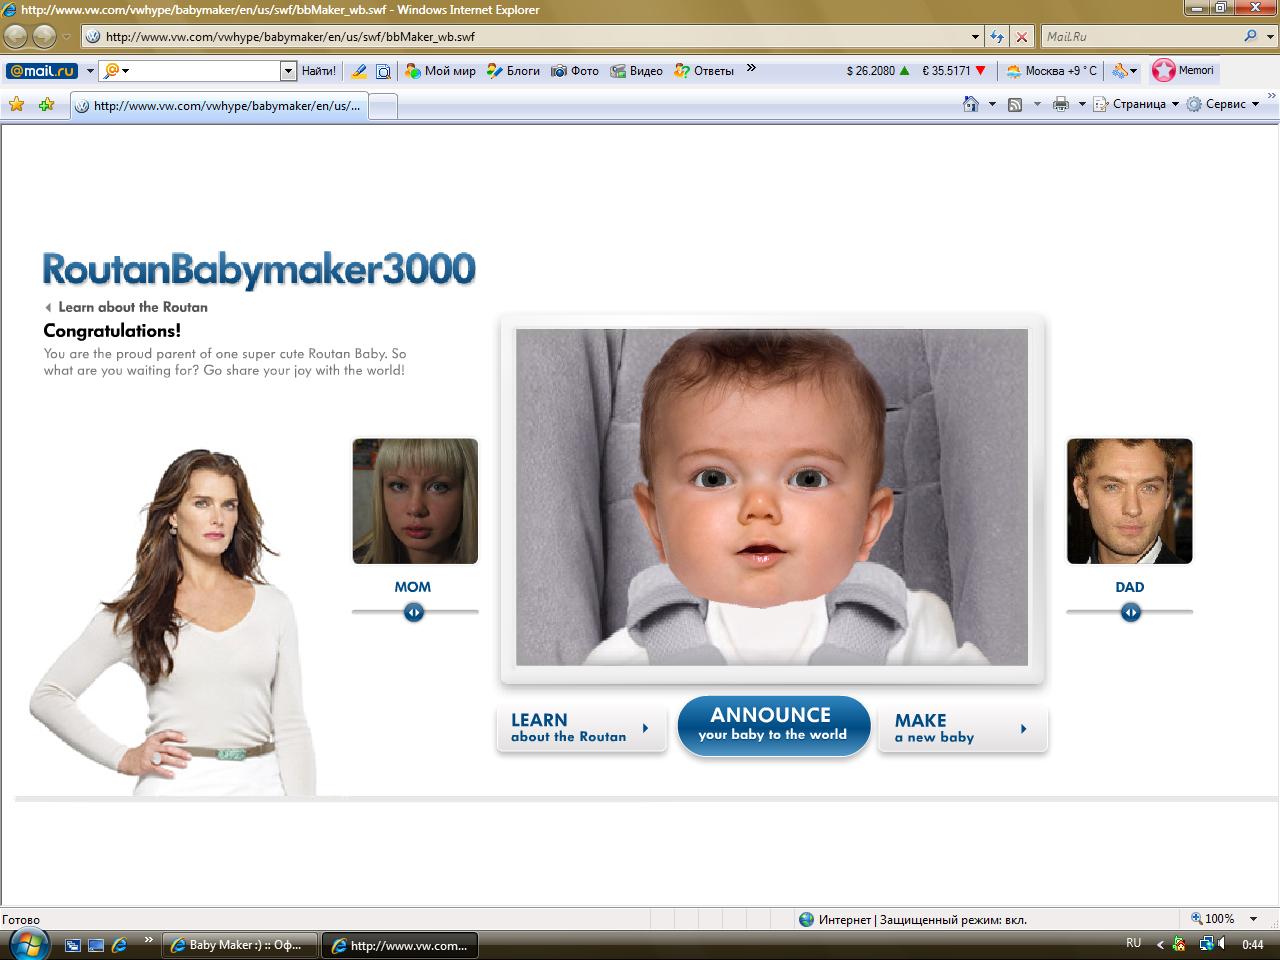Refresh the page using the reload icon
The height and width of the screenshot is (960, 1280).
(996, 37)
